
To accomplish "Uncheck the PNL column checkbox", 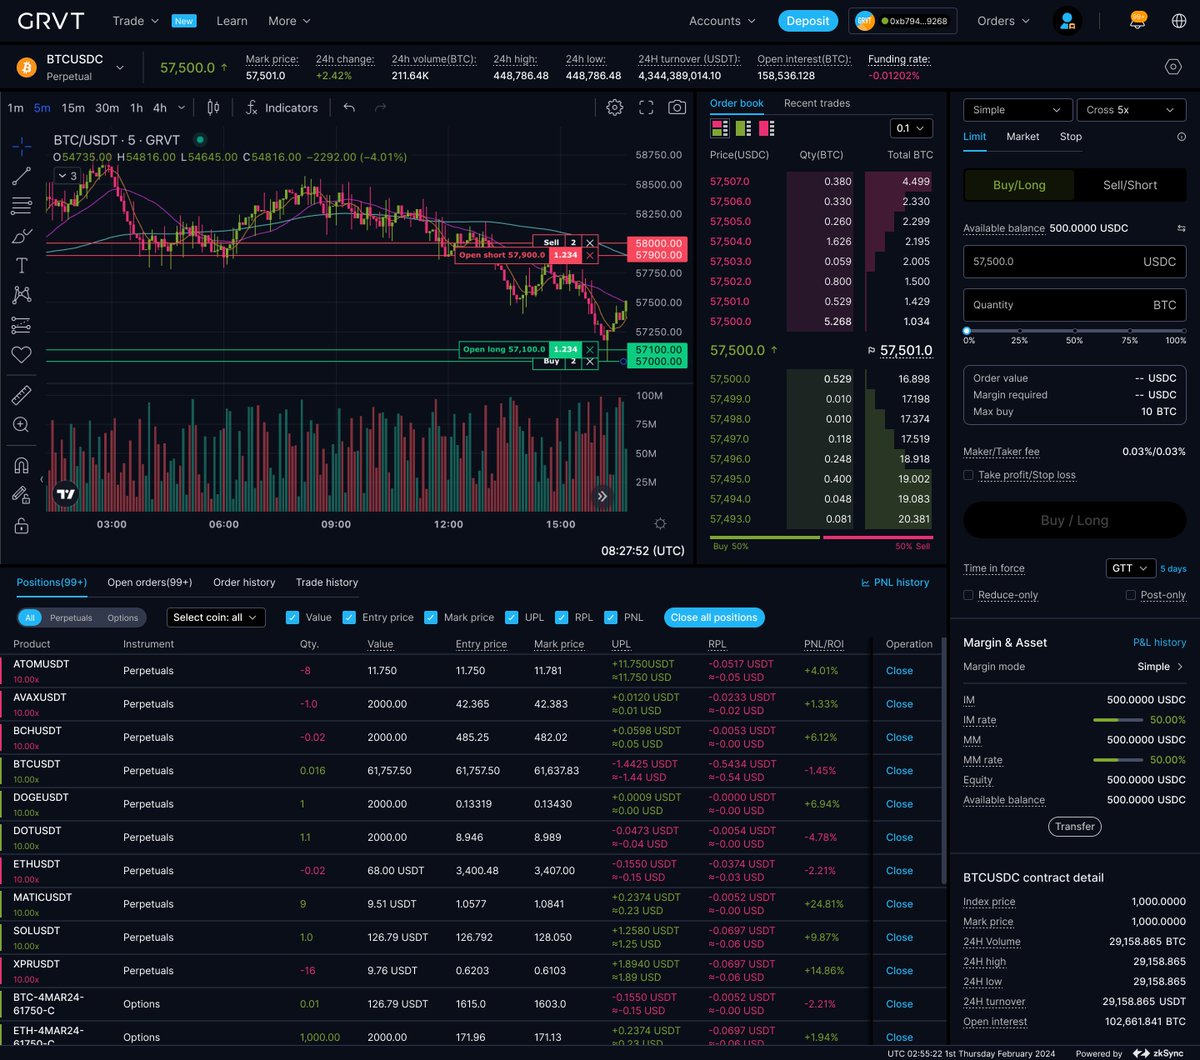I will pyautogui.click(x=610, y=618).
